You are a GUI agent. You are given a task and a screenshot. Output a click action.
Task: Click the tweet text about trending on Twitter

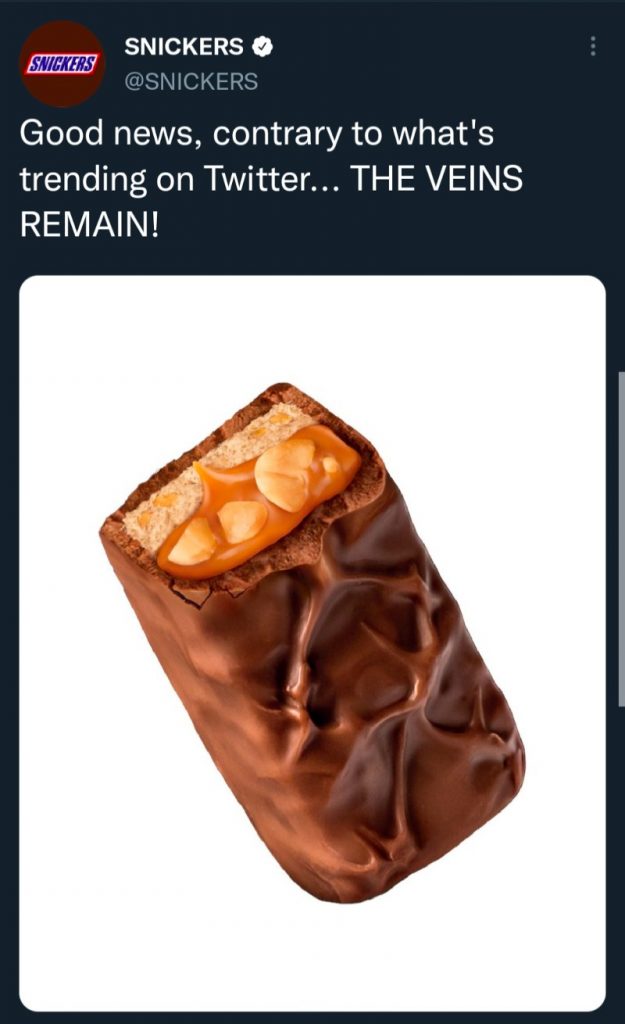(271, 178)
